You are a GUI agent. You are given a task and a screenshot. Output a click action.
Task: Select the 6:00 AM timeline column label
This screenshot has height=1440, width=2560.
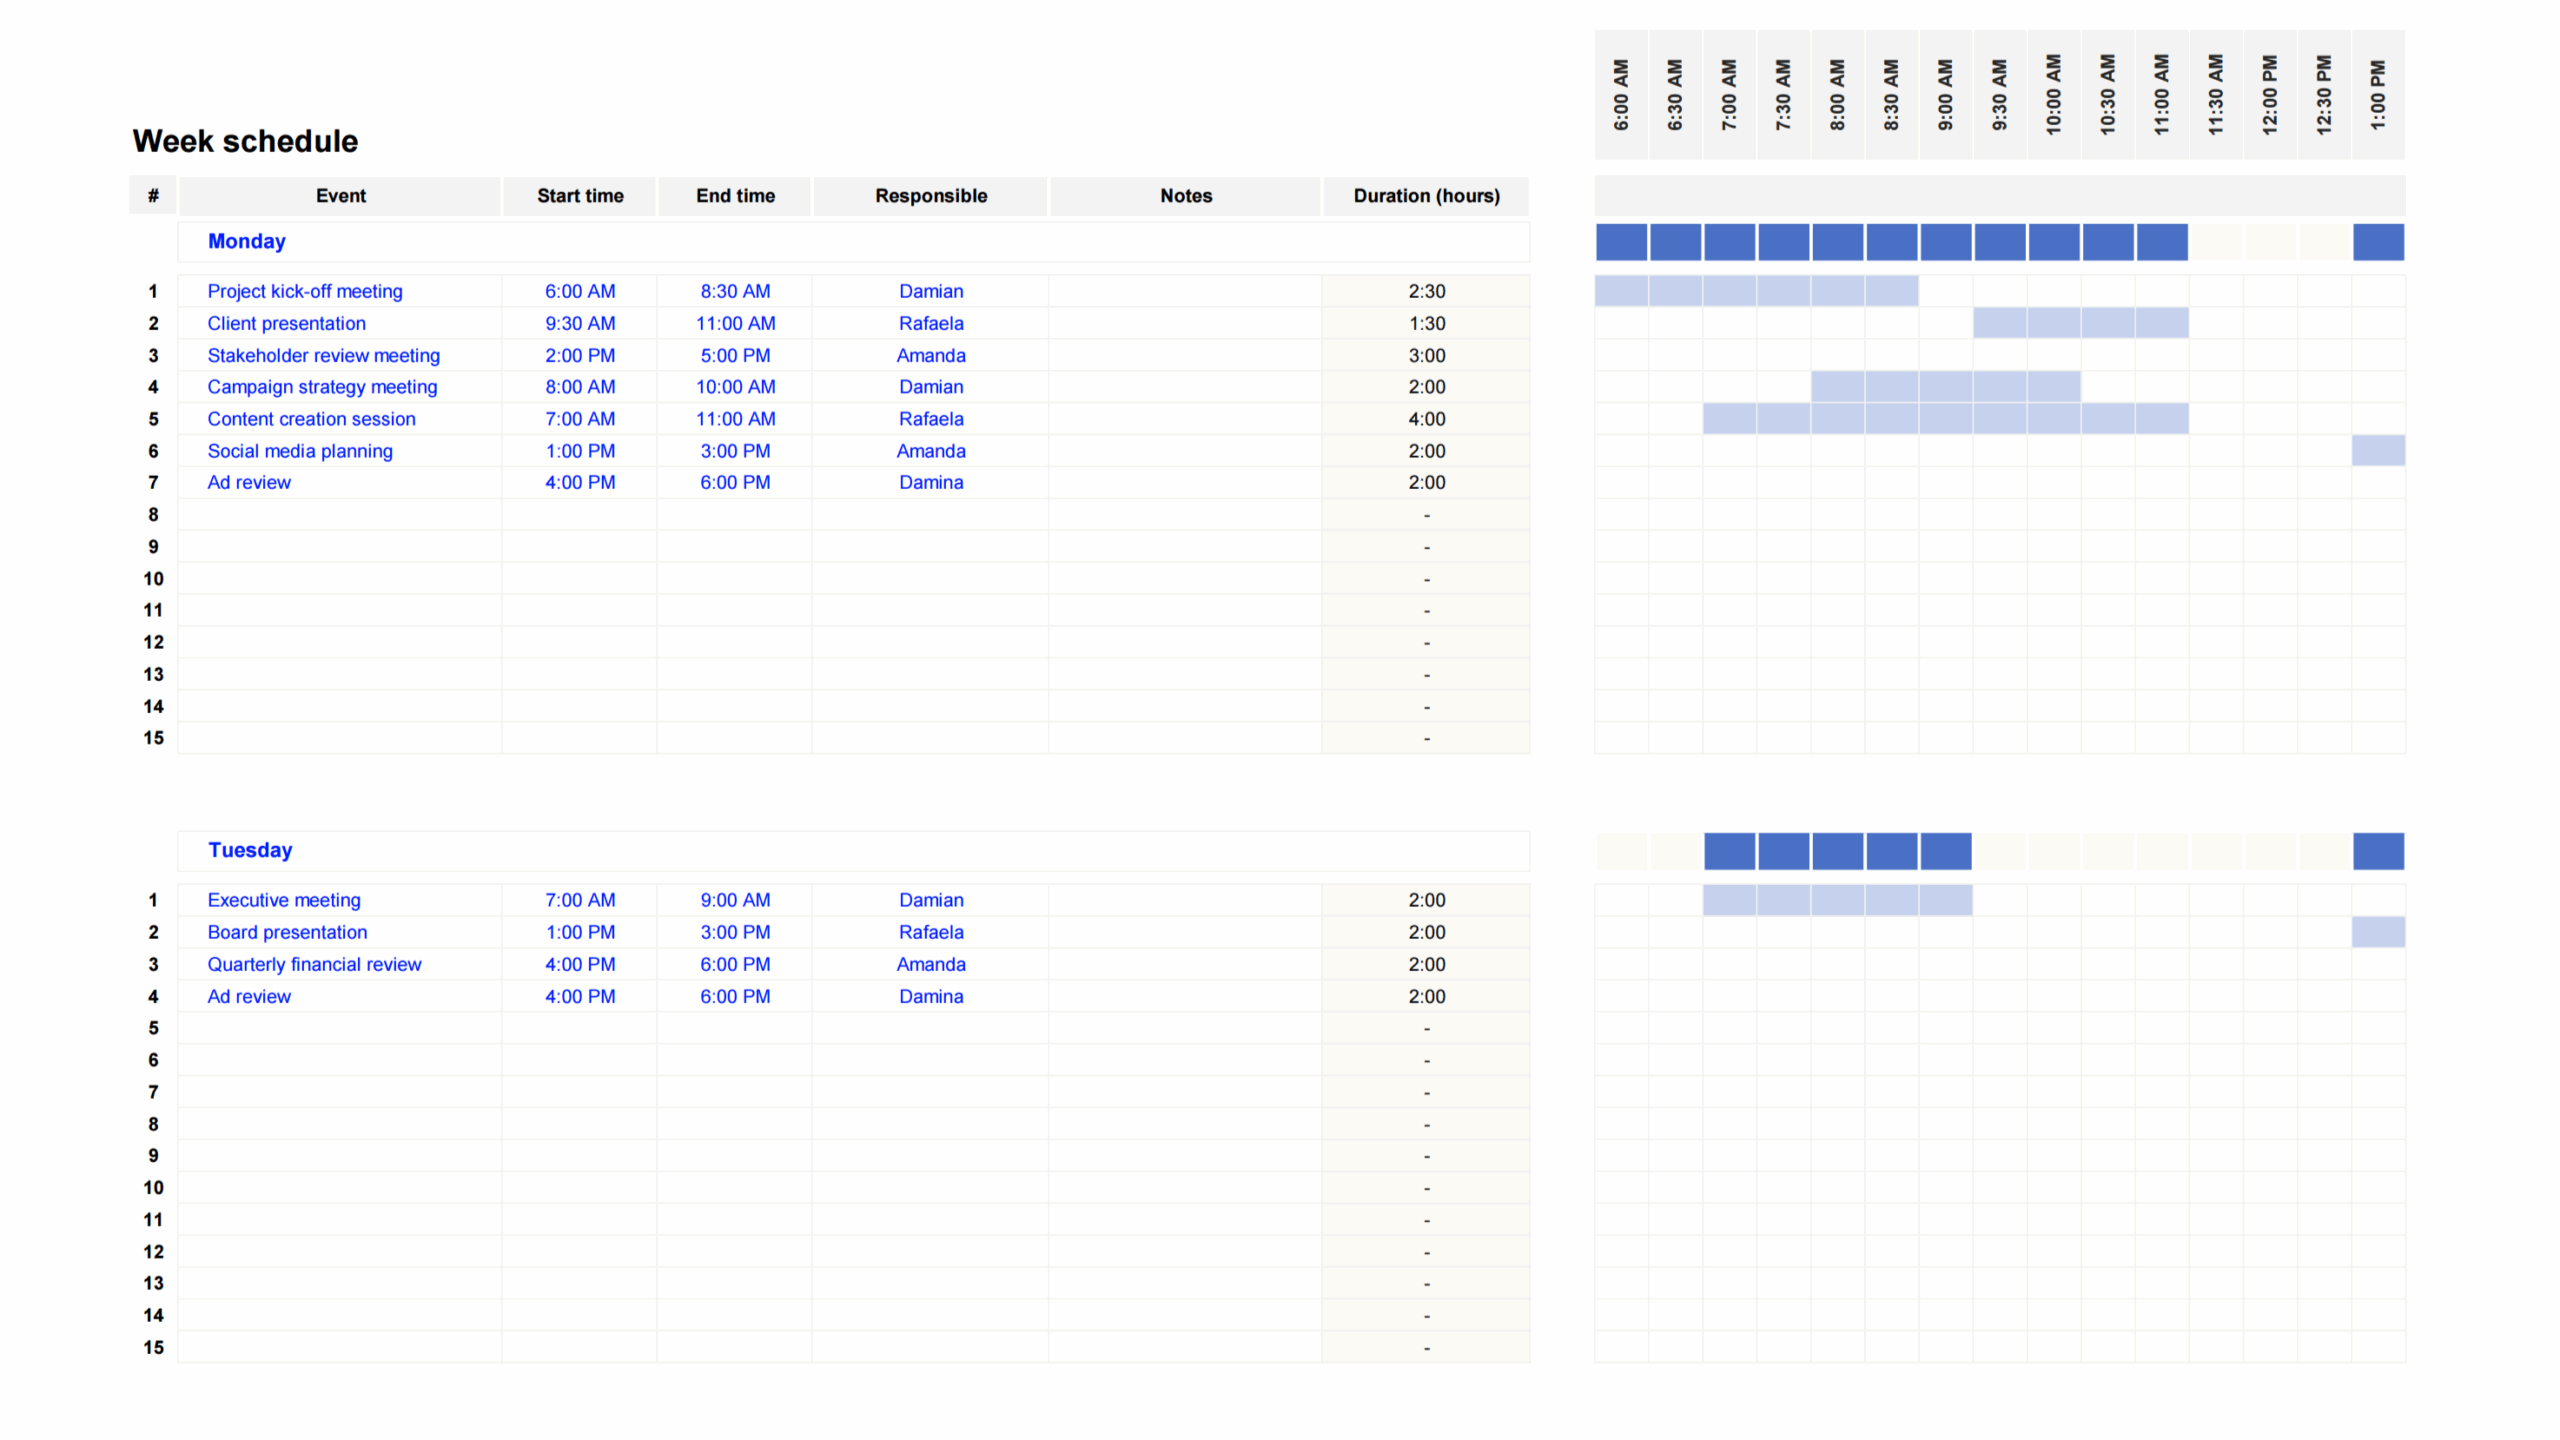(x=1621, y=97)
